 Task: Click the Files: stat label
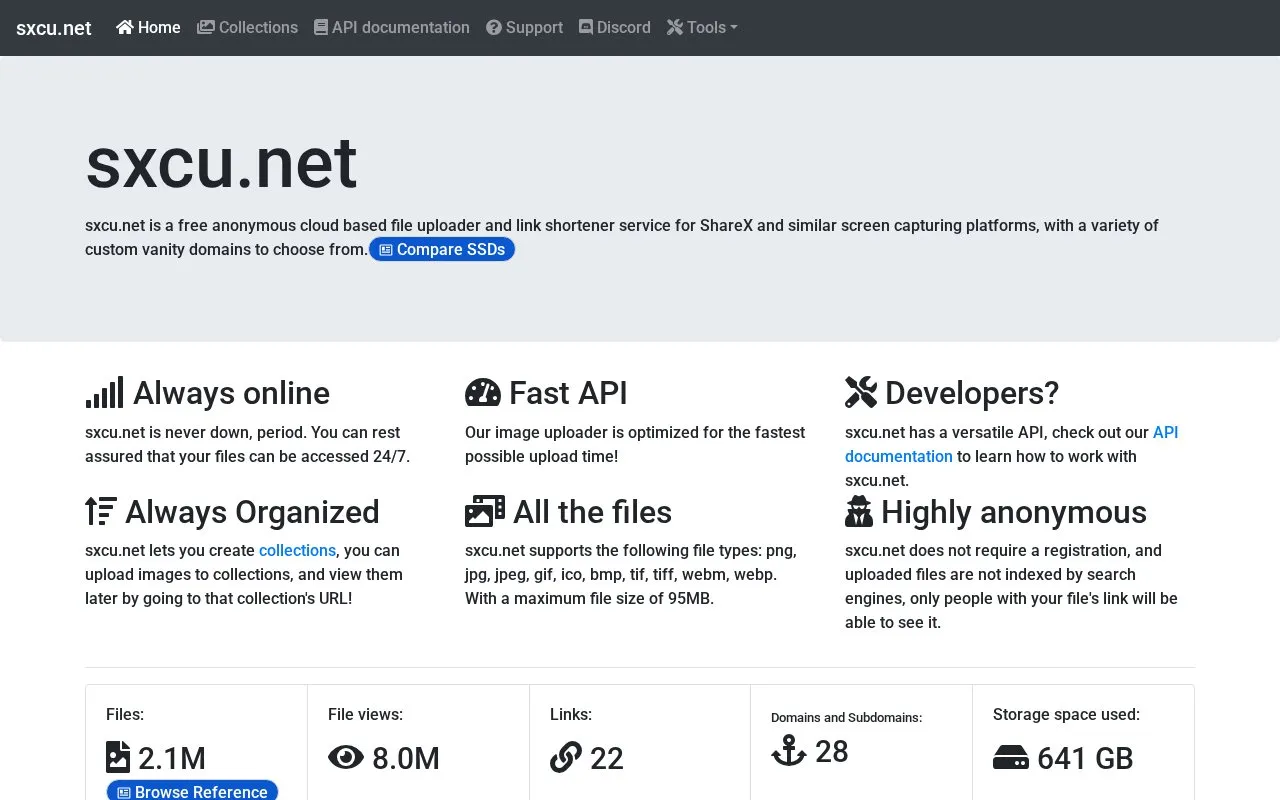tap(125, 714)
